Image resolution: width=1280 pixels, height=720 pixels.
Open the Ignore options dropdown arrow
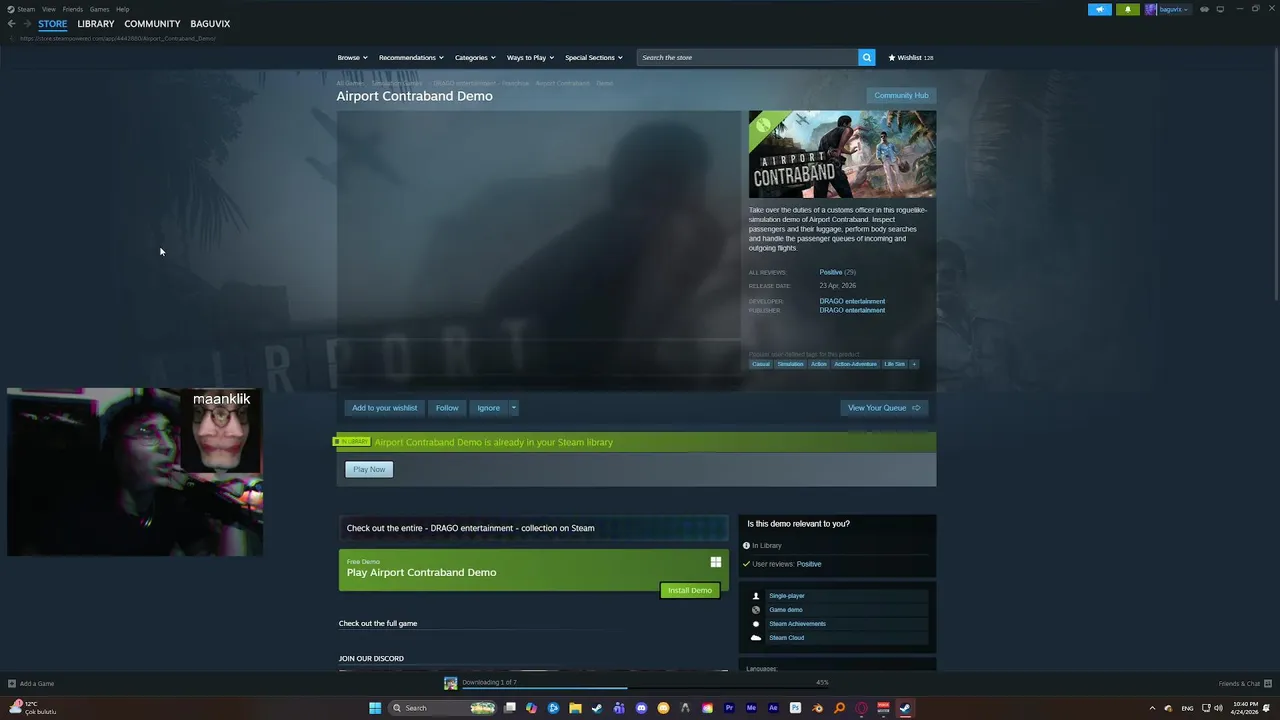[x=514, y=408]
